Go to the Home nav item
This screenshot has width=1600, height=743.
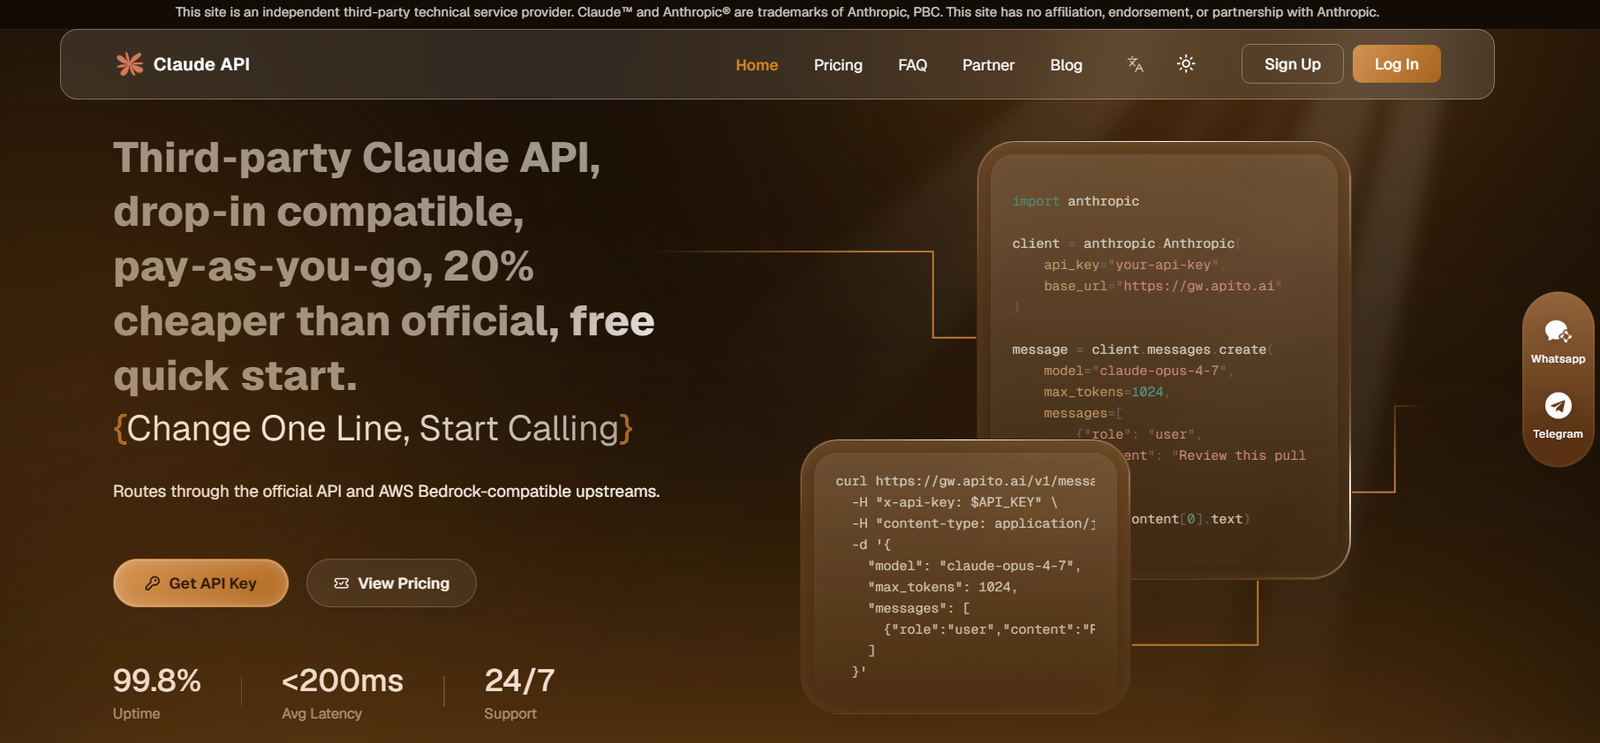pos(757,65)
